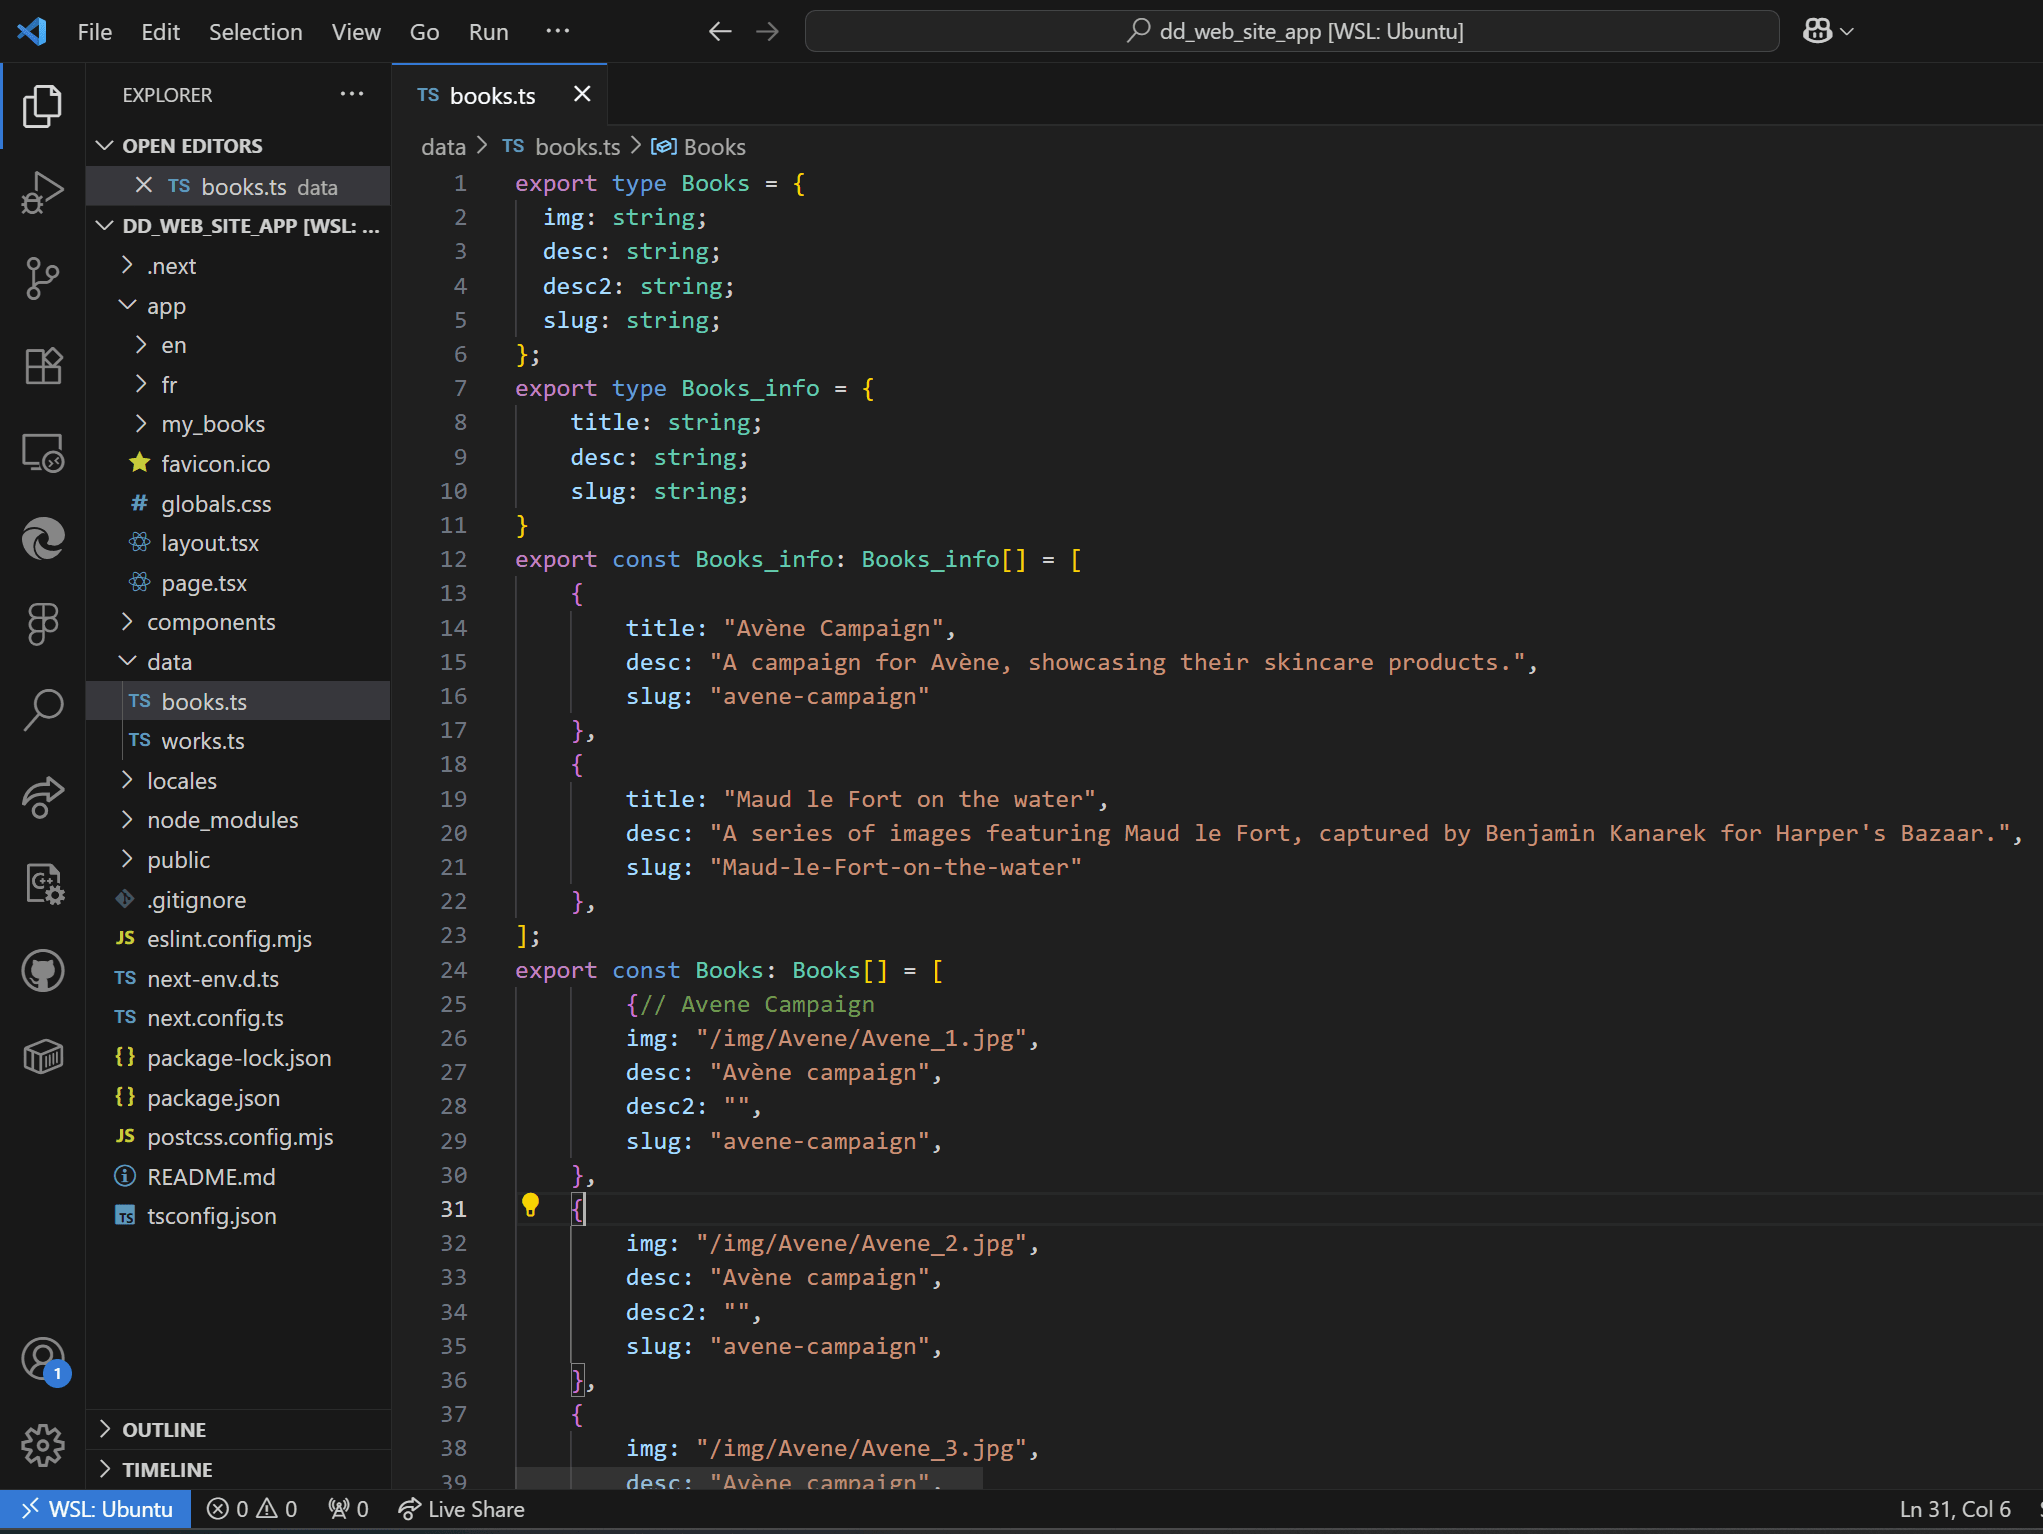The height and width of the screenshot is (1534, 2043).
Task: Click the lightbulb code action on line 31
Action: click(x=530, y=1206)
